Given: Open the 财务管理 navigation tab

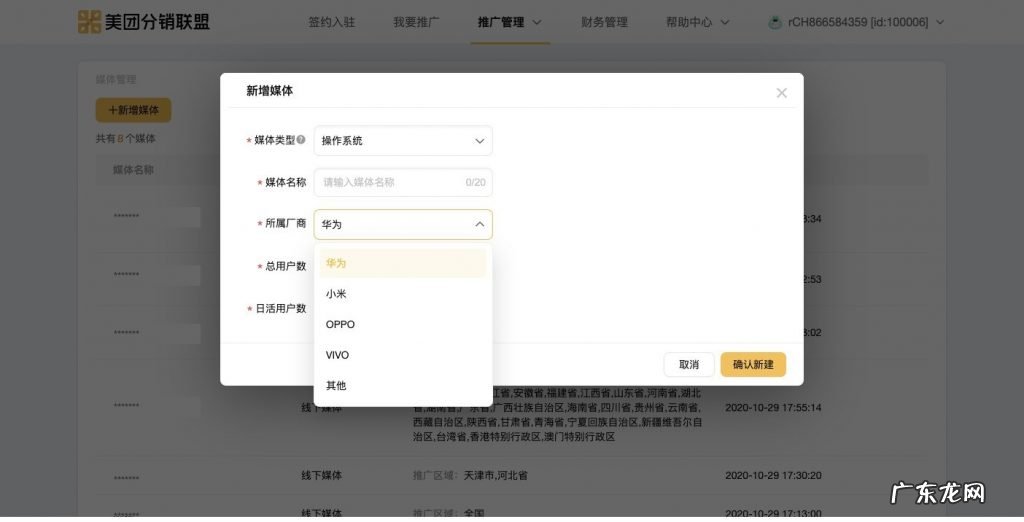Looking at the screenshot, I should [604, 22].
